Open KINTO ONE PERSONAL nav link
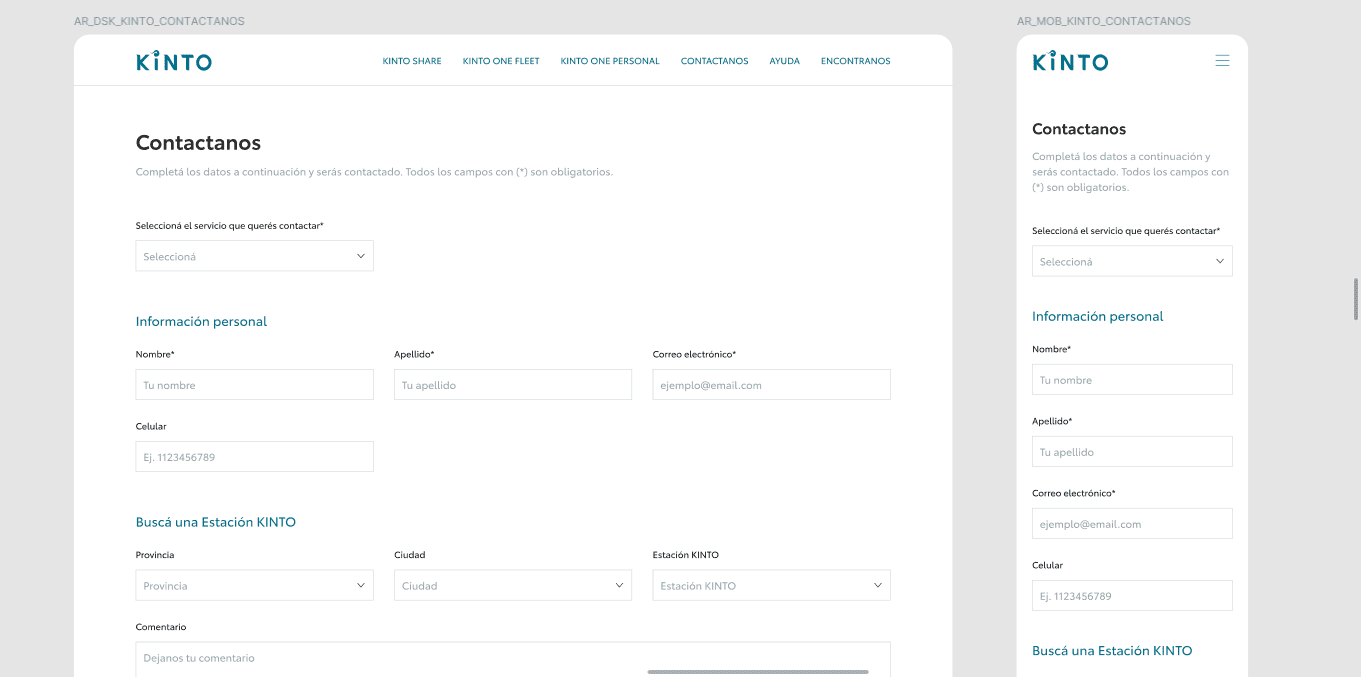1361x677 pixels. pos(610,61)
